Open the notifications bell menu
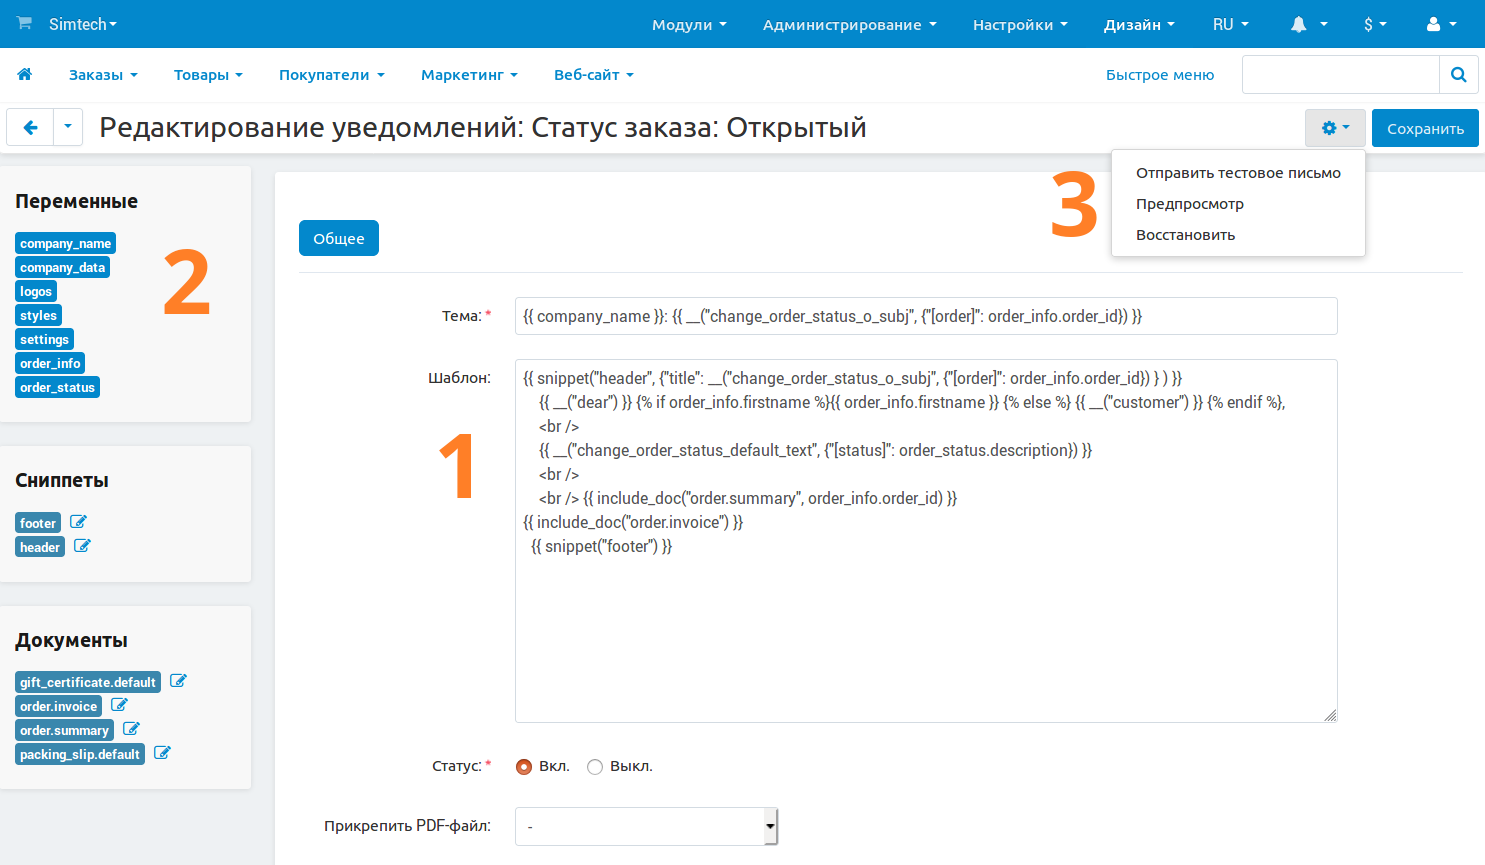 1308,24
